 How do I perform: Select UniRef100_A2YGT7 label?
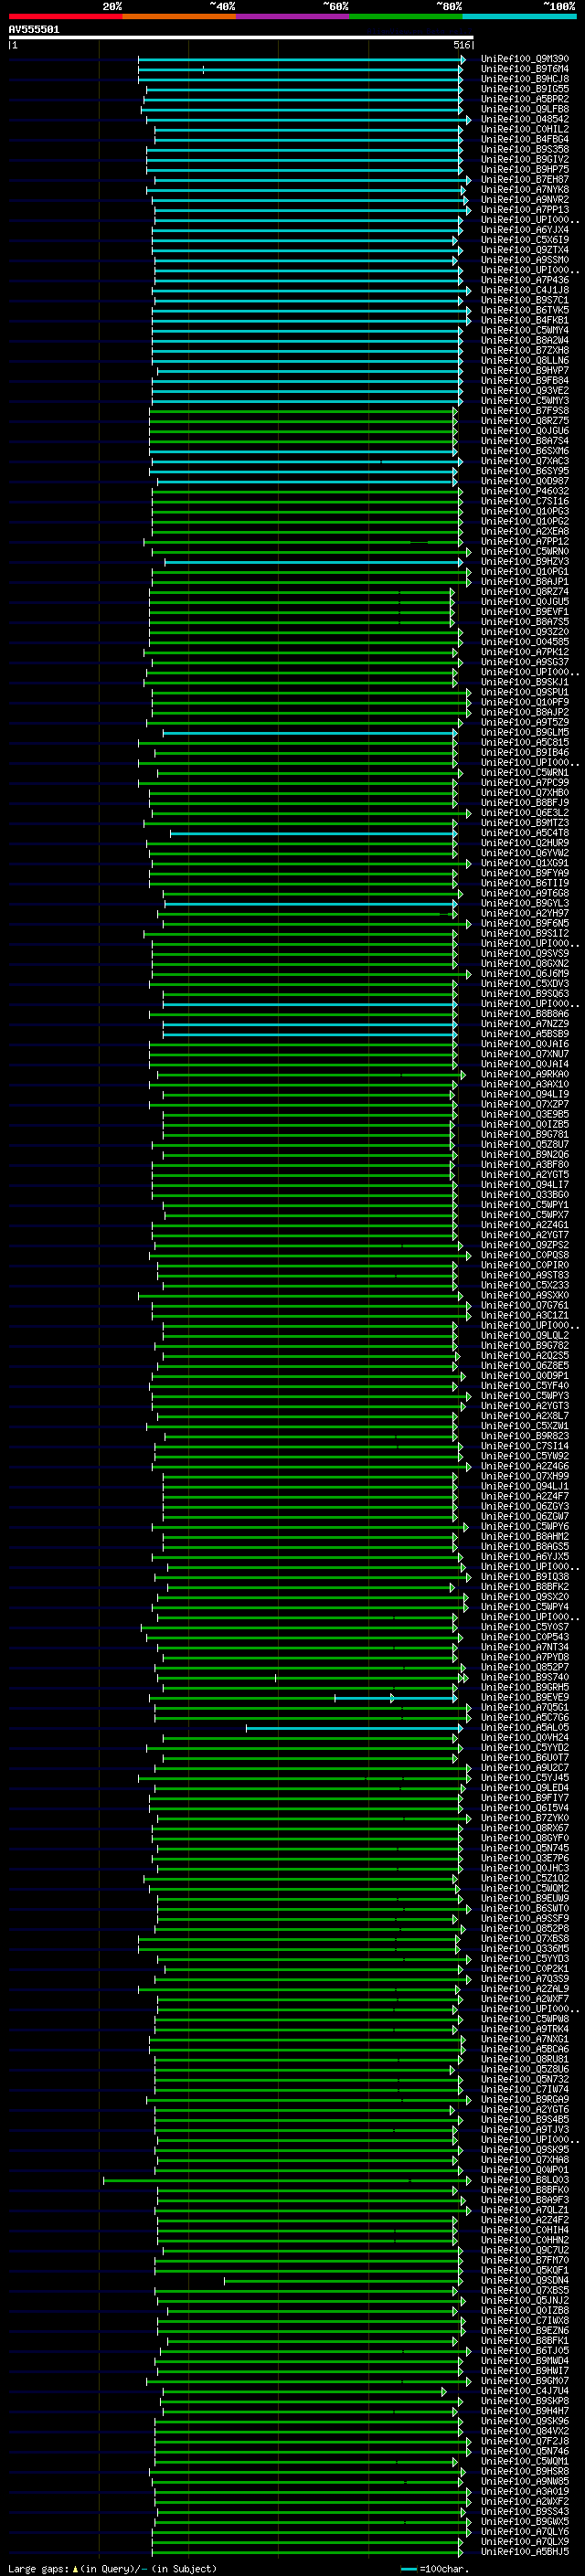(525, 1234)
